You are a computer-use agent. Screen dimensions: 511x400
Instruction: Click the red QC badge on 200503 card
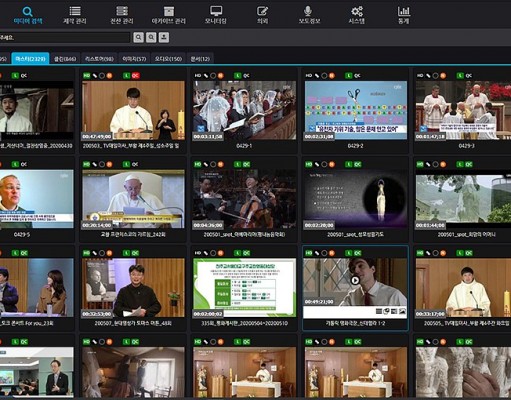click(135, 76)
